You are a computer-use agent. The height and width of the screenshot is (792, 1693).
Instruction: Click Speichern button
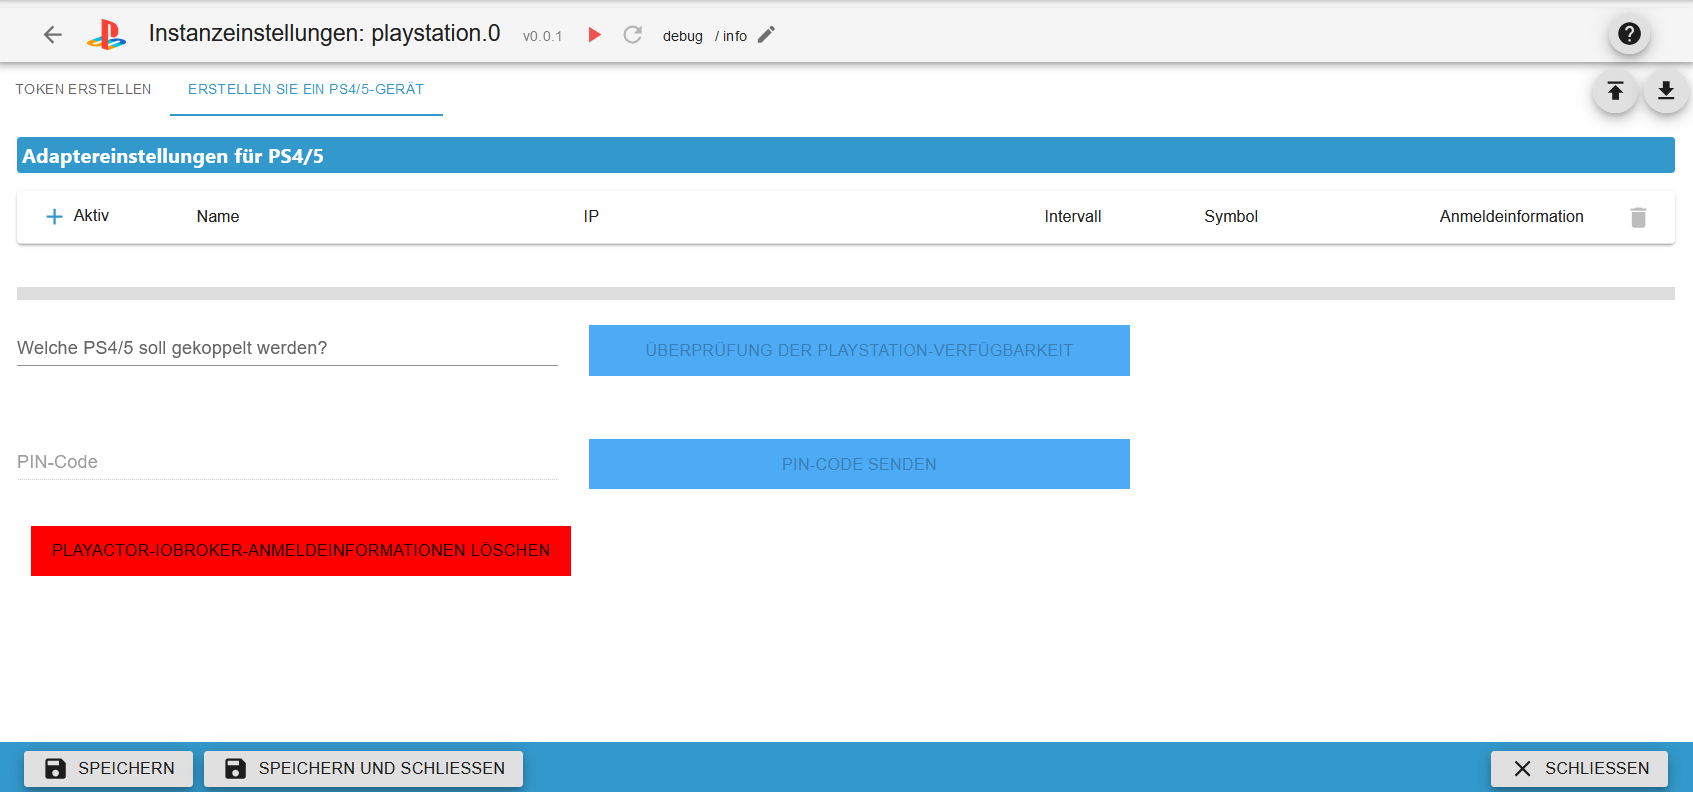[x=108, y=768]
